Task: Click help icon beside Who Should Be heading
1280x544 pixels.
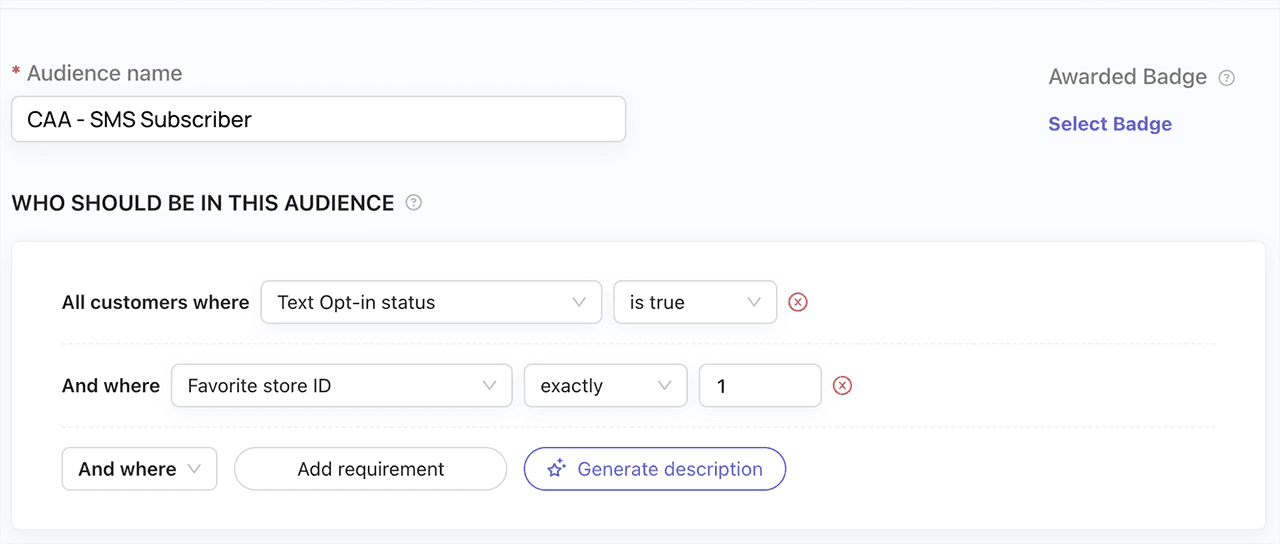Action: click(x=413, y=203)
